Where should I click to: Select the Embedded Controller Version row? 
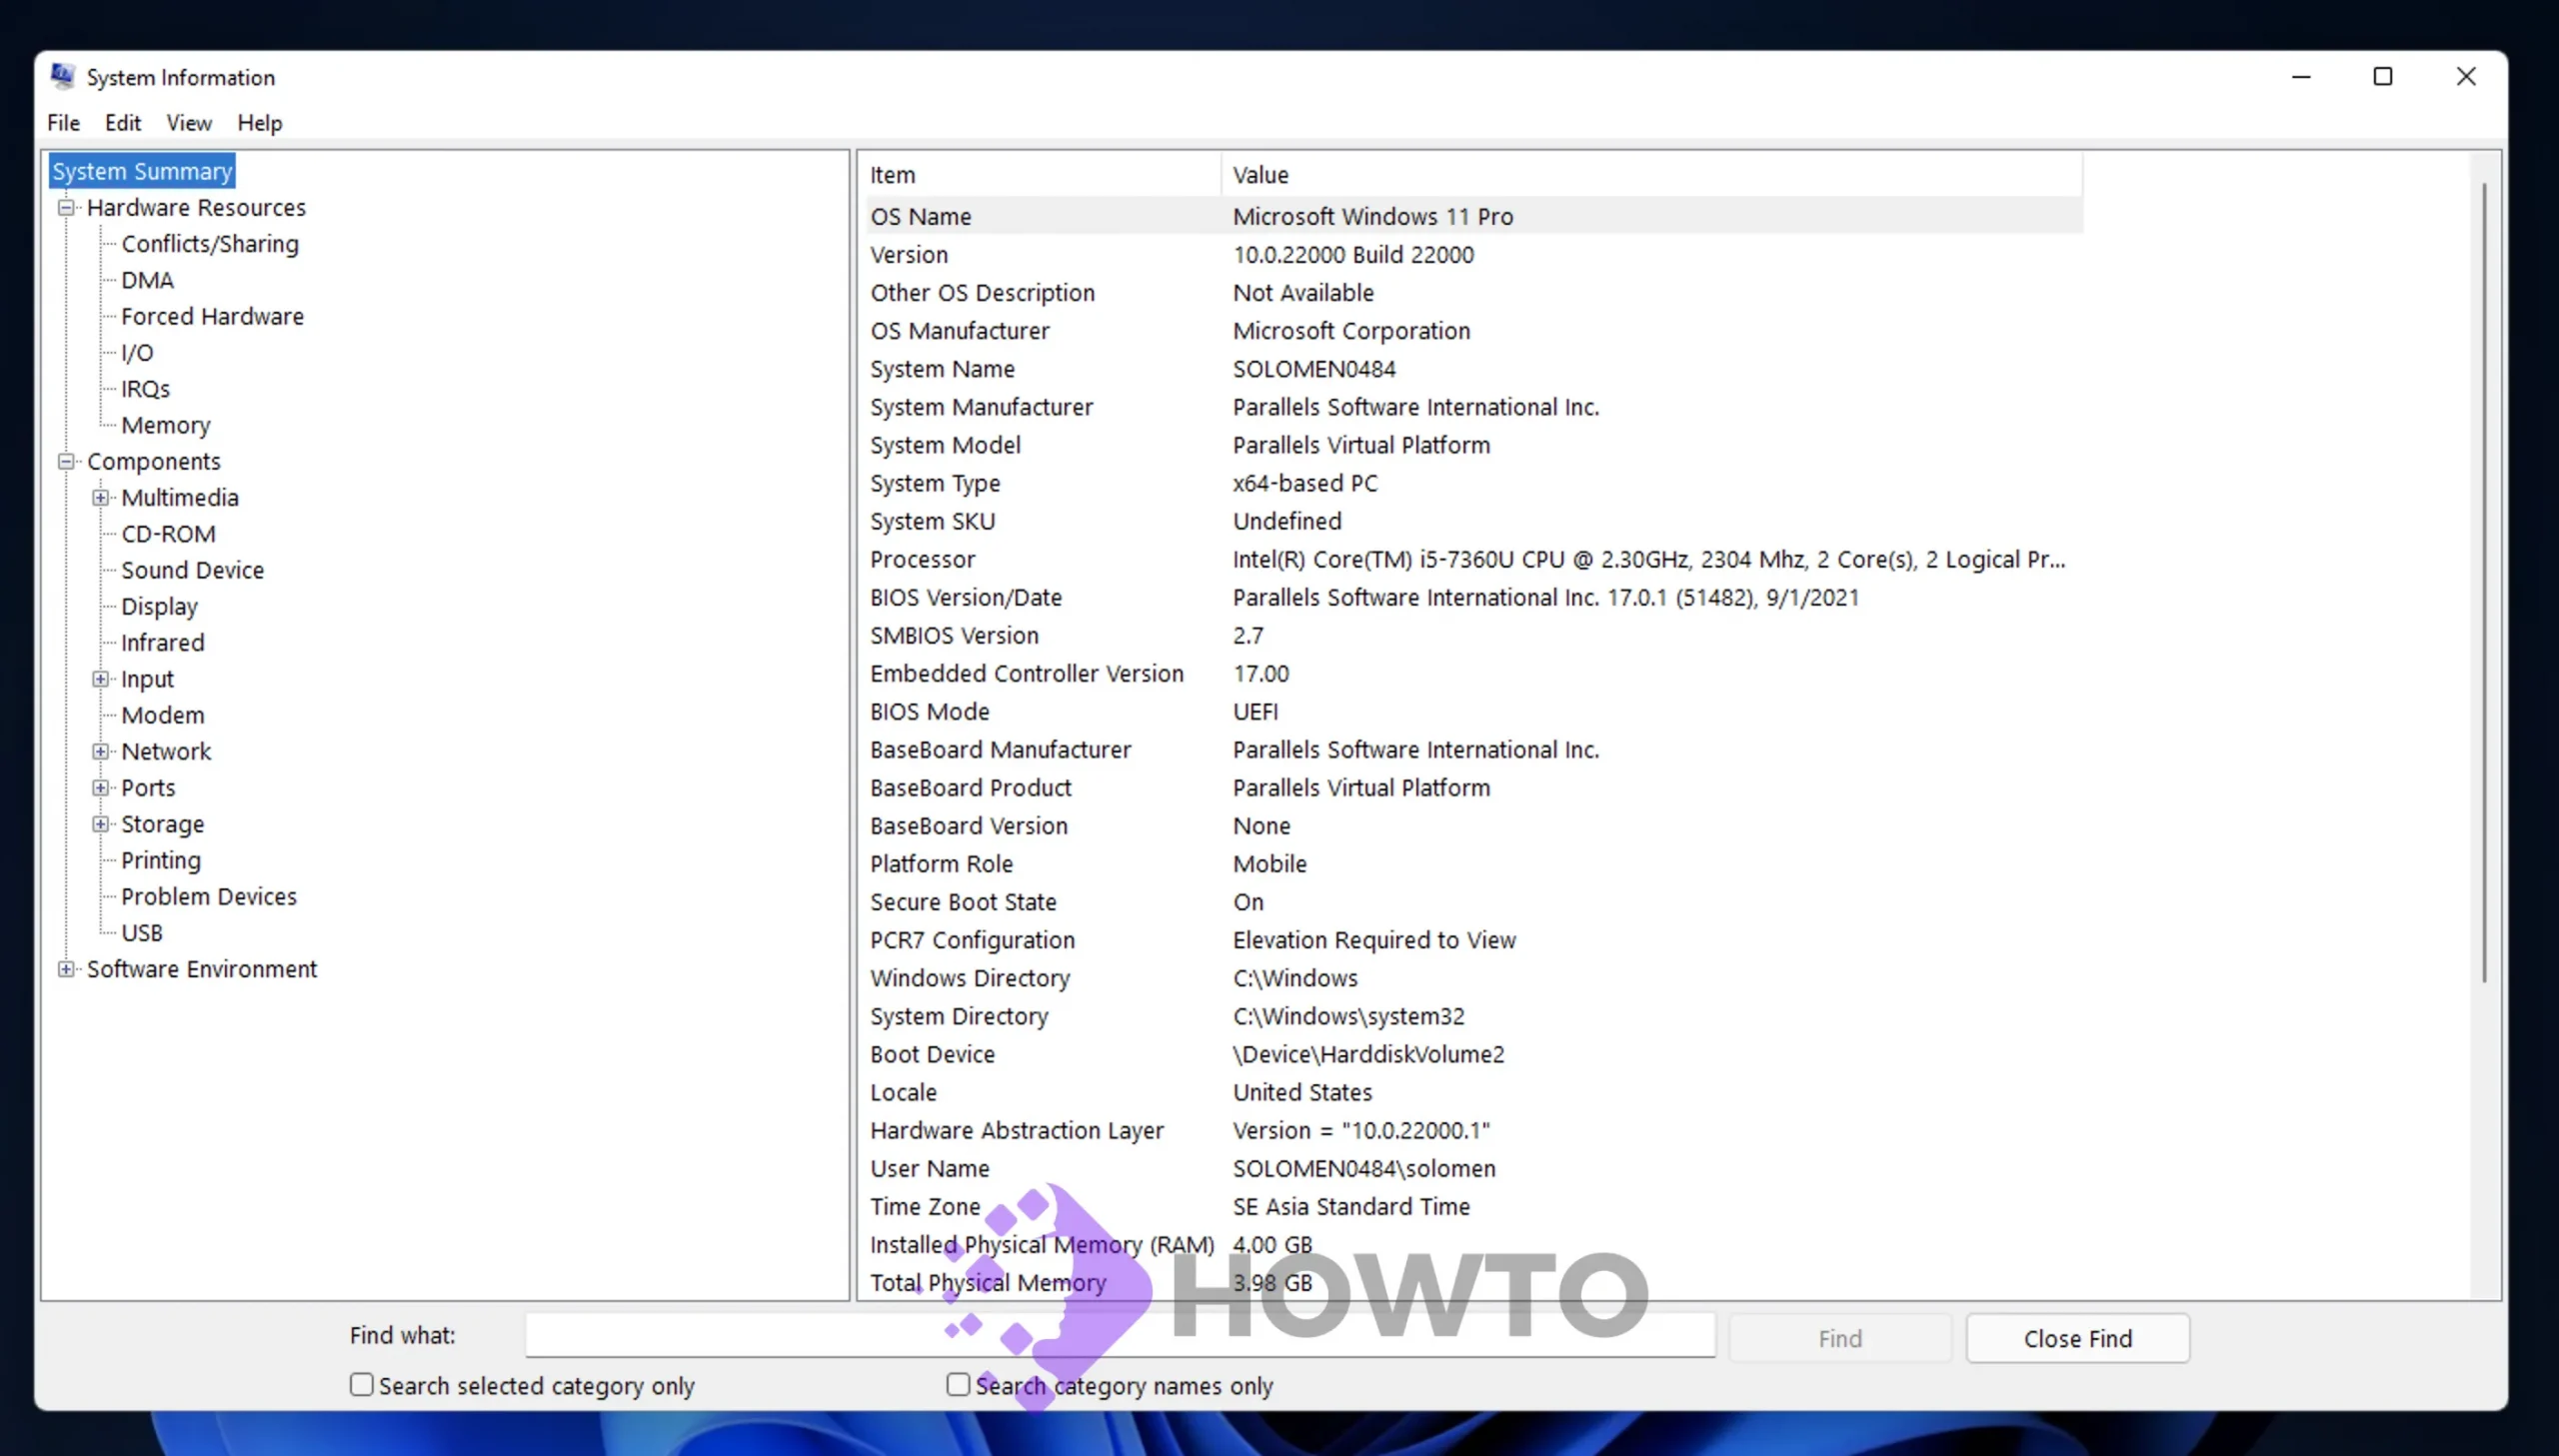pos(1474,673)
